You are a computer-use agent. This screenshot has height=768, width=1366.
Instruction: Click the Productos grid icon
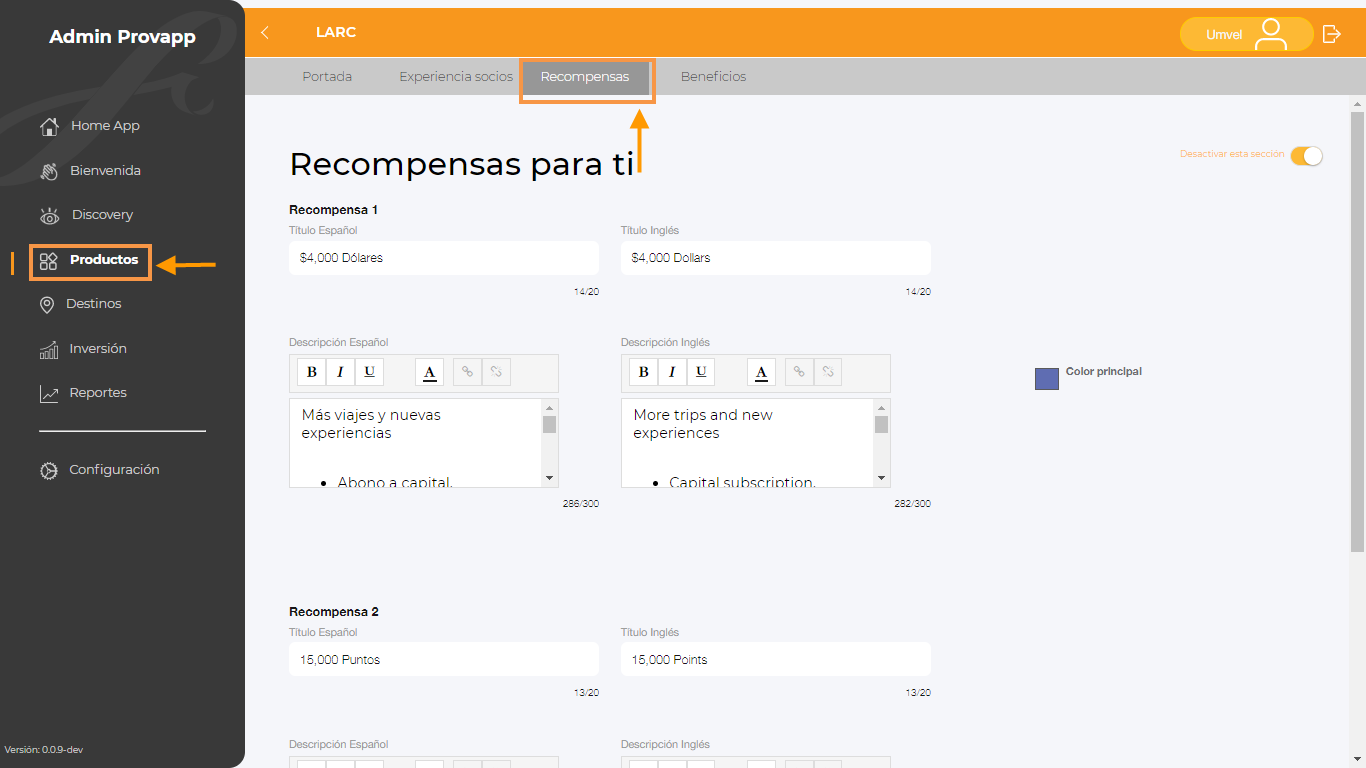point(49,261)
